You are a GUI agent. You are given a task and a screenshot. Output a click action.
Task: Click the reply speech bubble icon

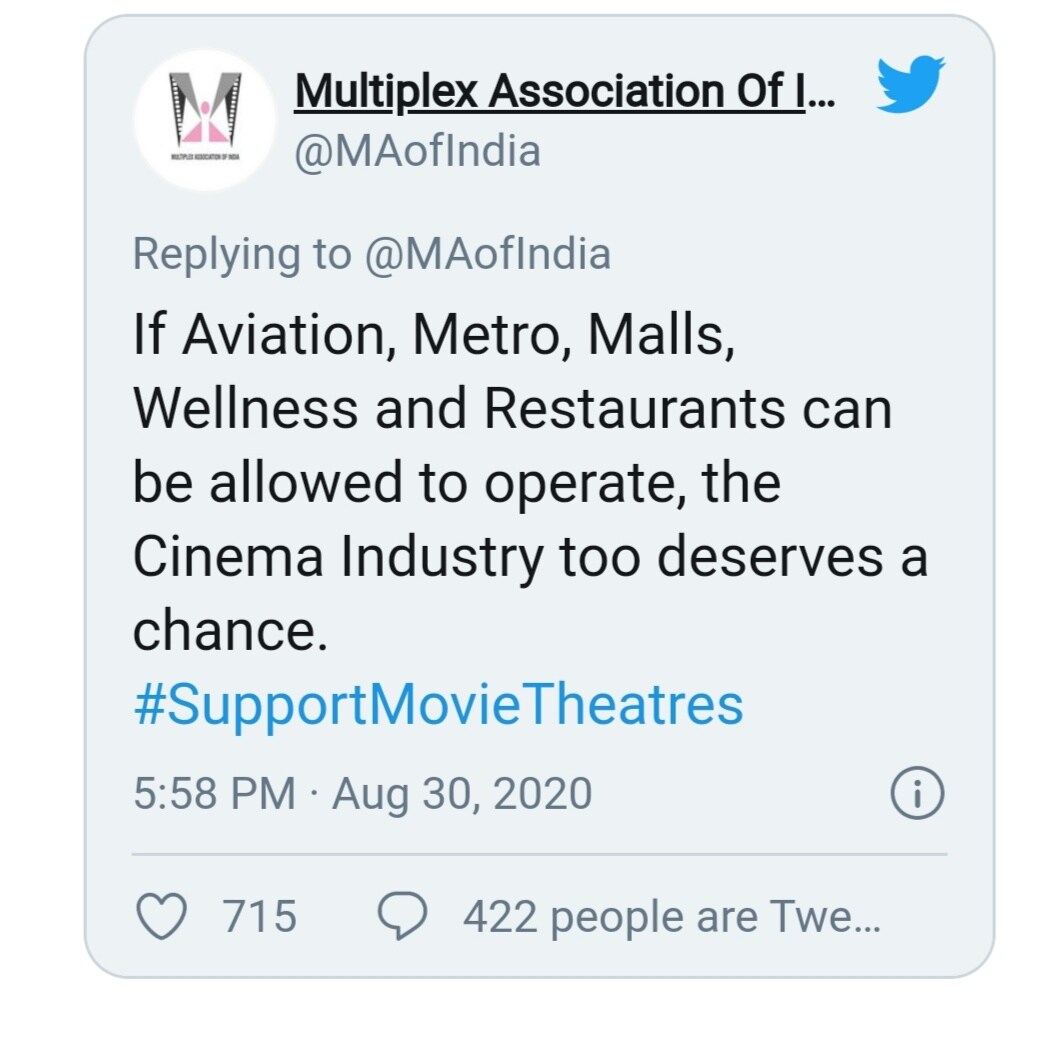pyautogui.click(x=403, y=916)
